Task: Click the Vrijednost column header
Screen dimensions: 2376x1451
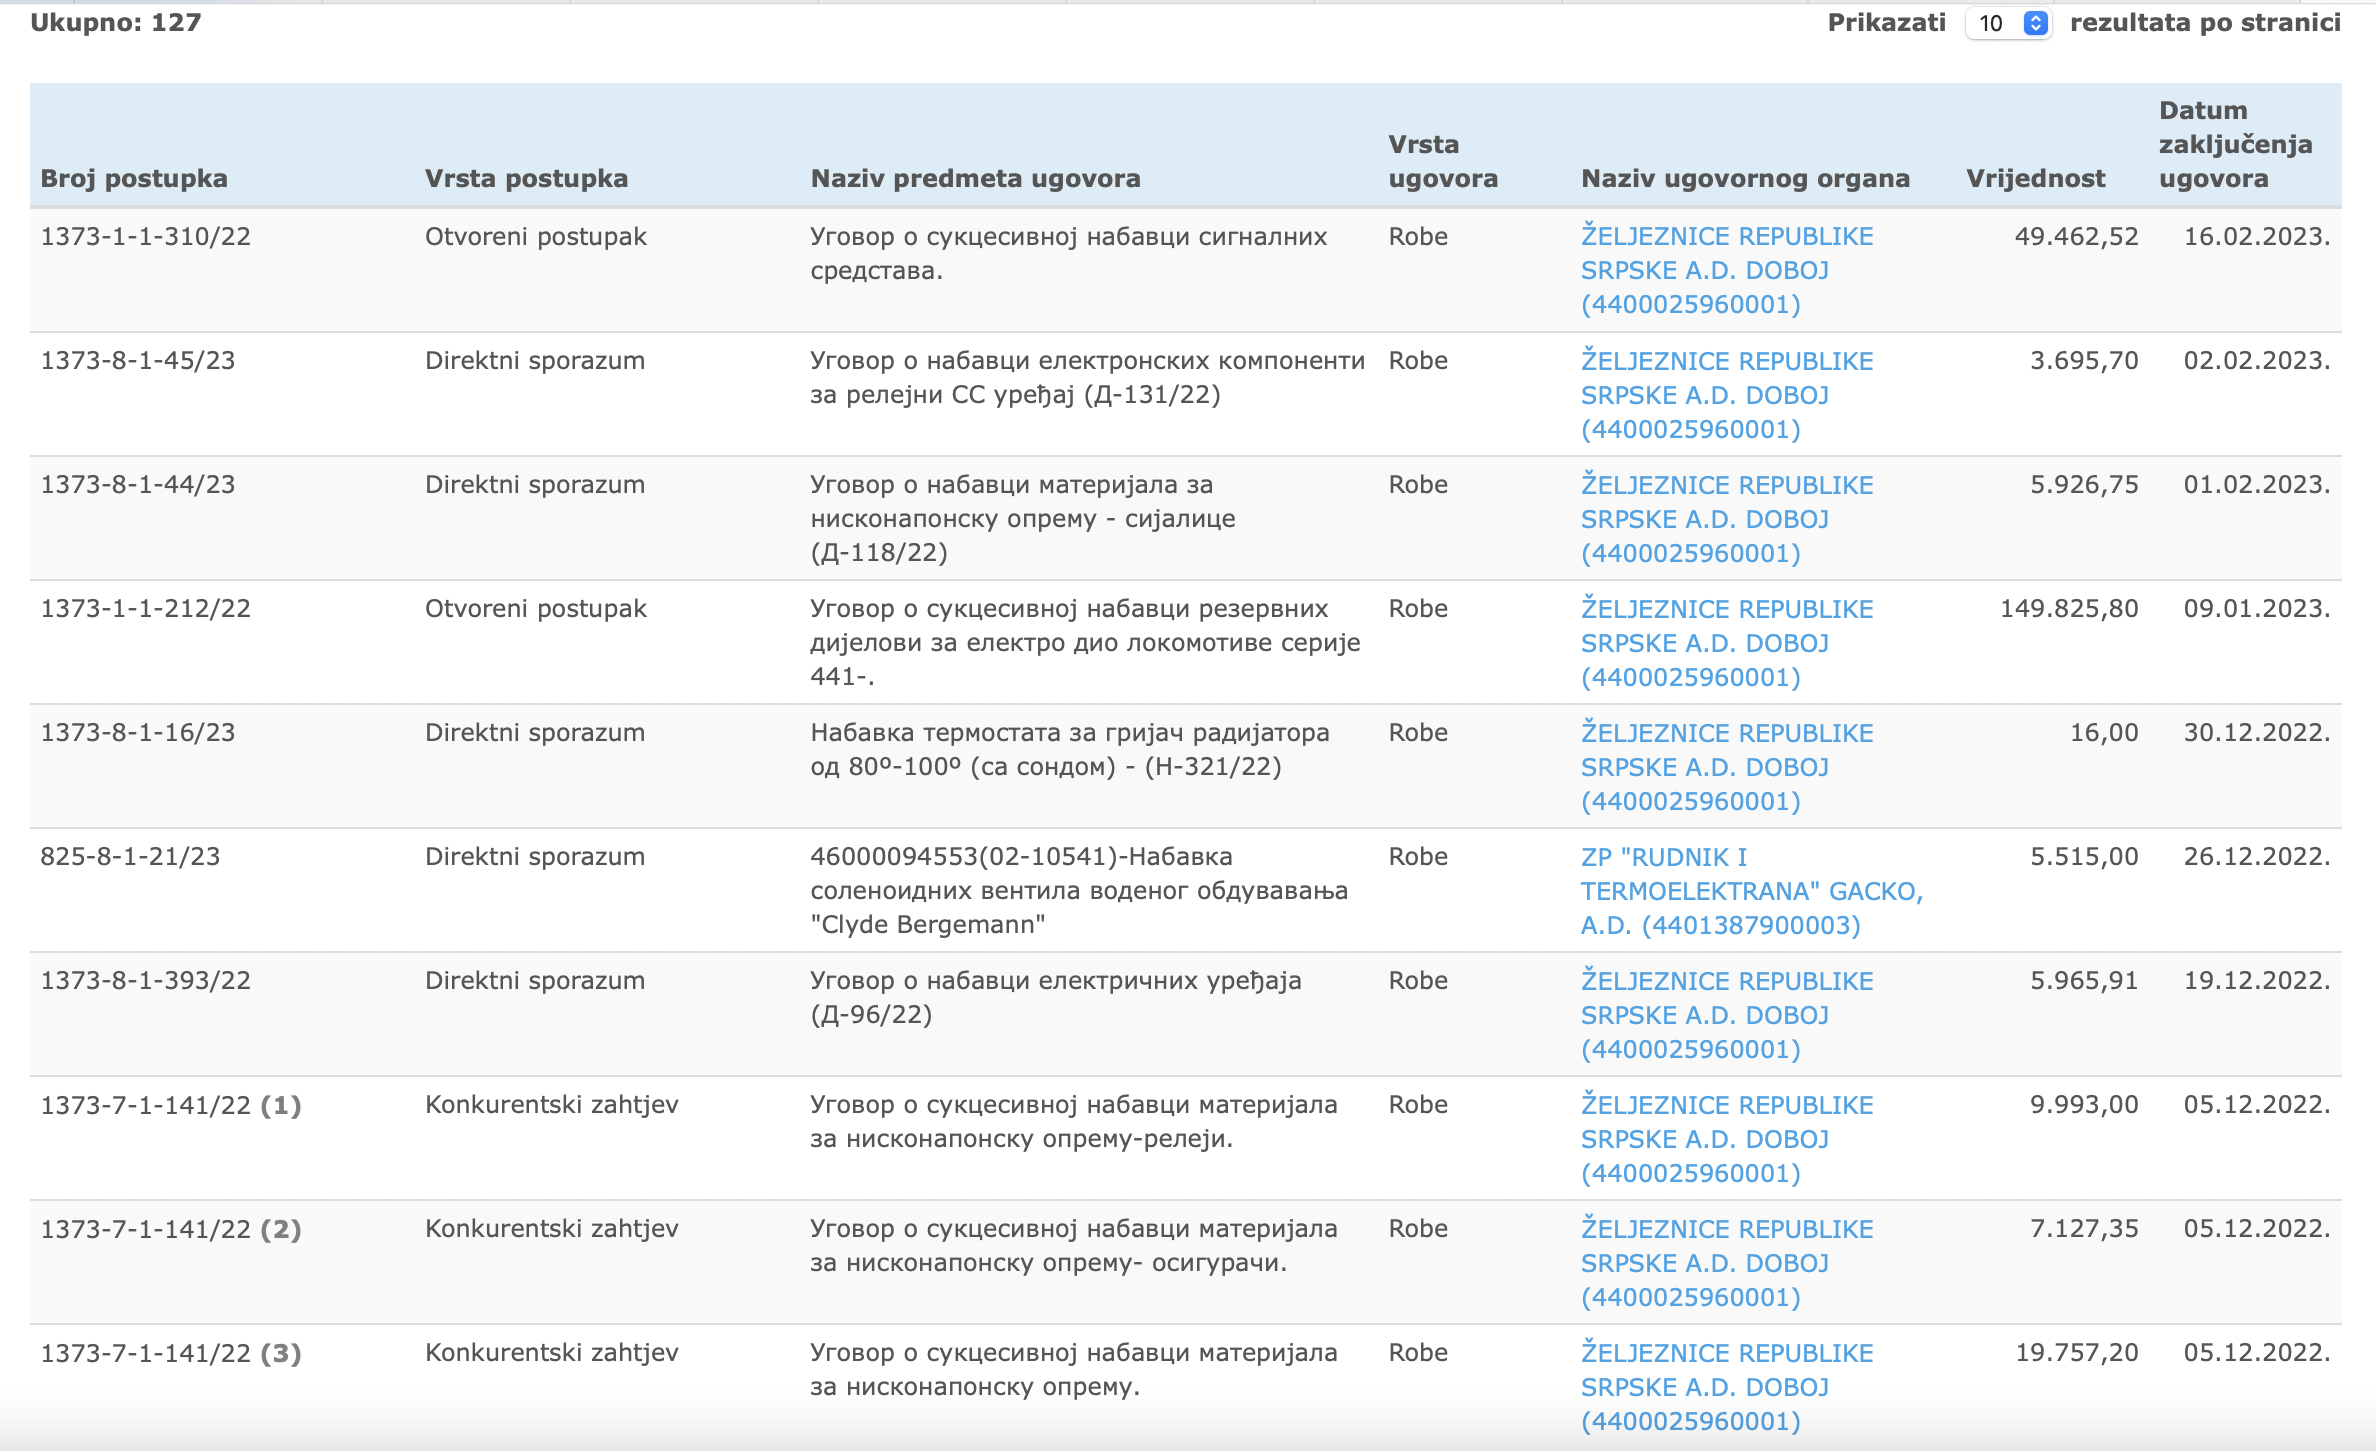Action: click(x=2035, y=178)
